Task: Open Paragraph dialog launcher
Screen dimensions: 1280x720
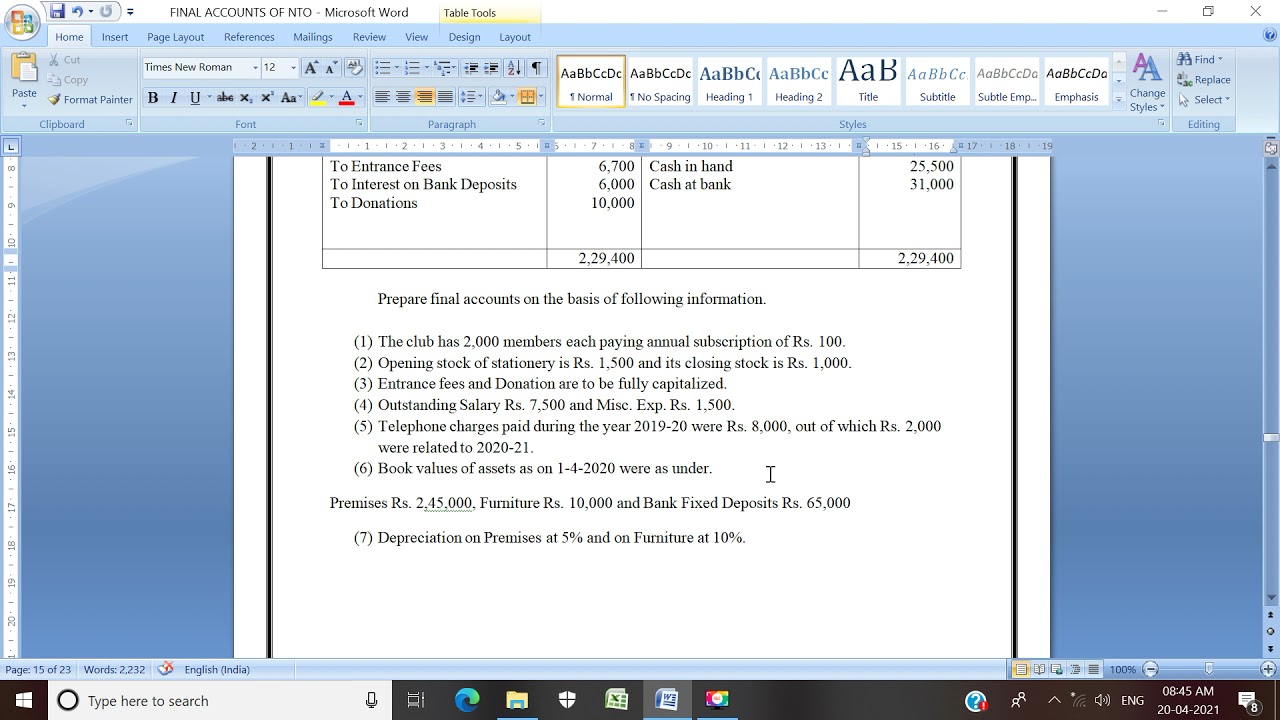Action: tap(542, 124)
